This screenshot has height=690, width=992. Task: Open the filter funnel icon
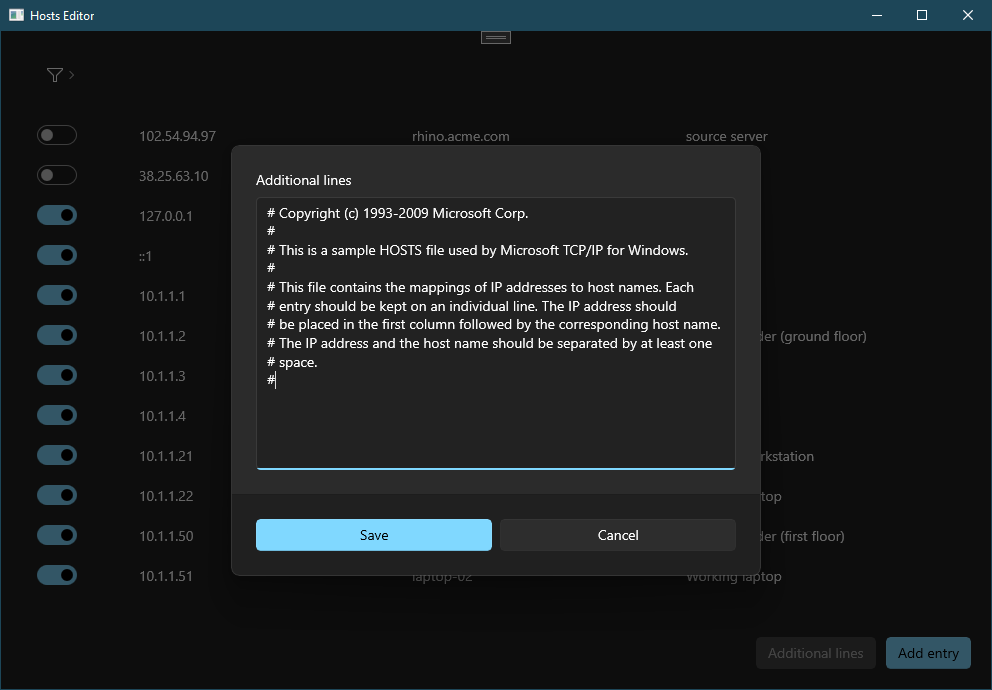(54, 75)
